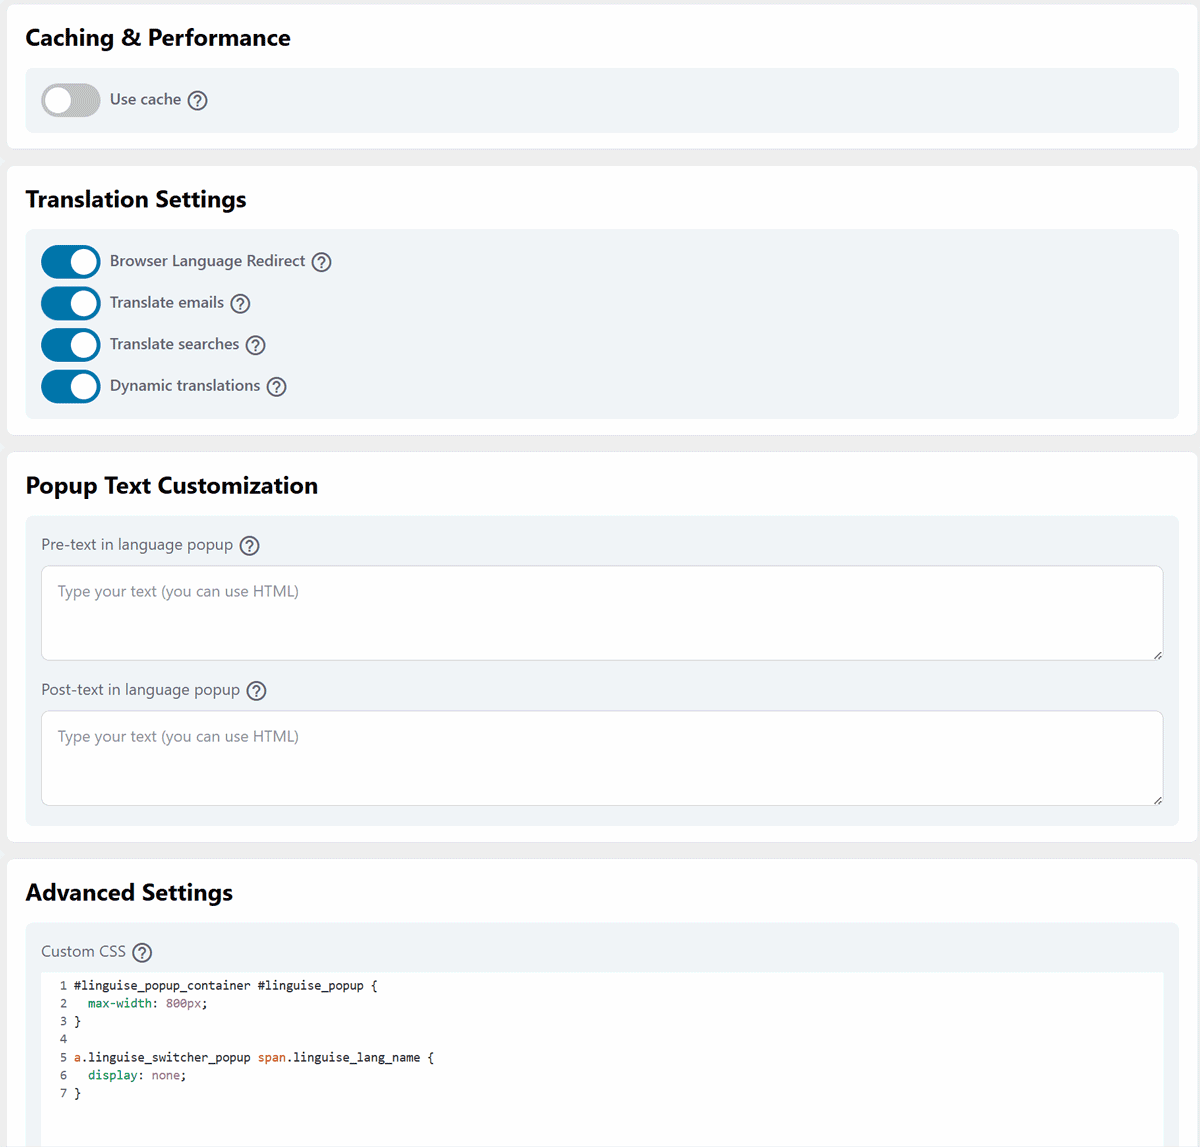This screenshot has height=1147, width=1200.
Task: Click the Custom CSS label text
Action: [83, 951]
